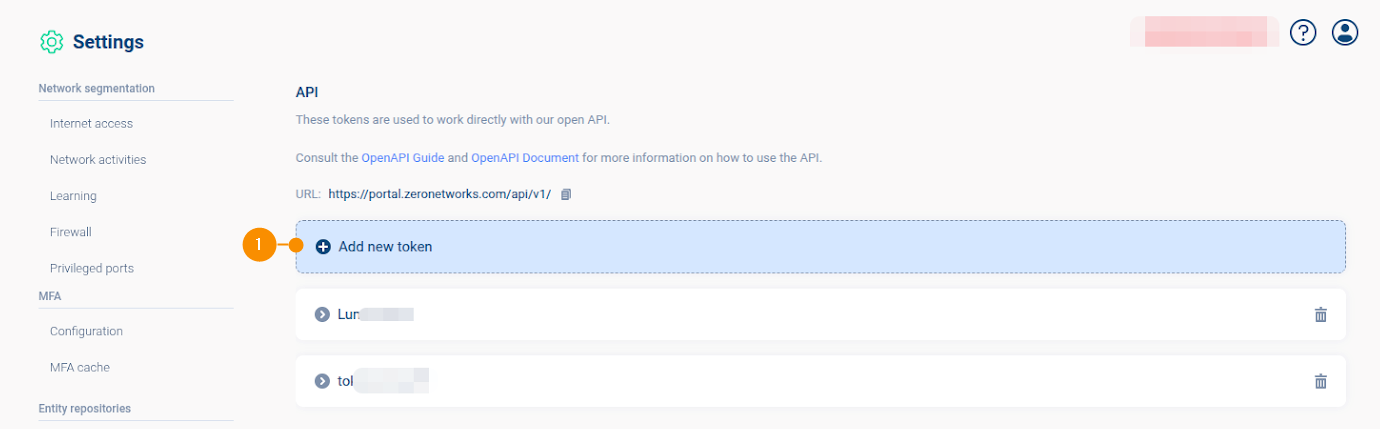Open the OpenAPI Guide link

402,158
